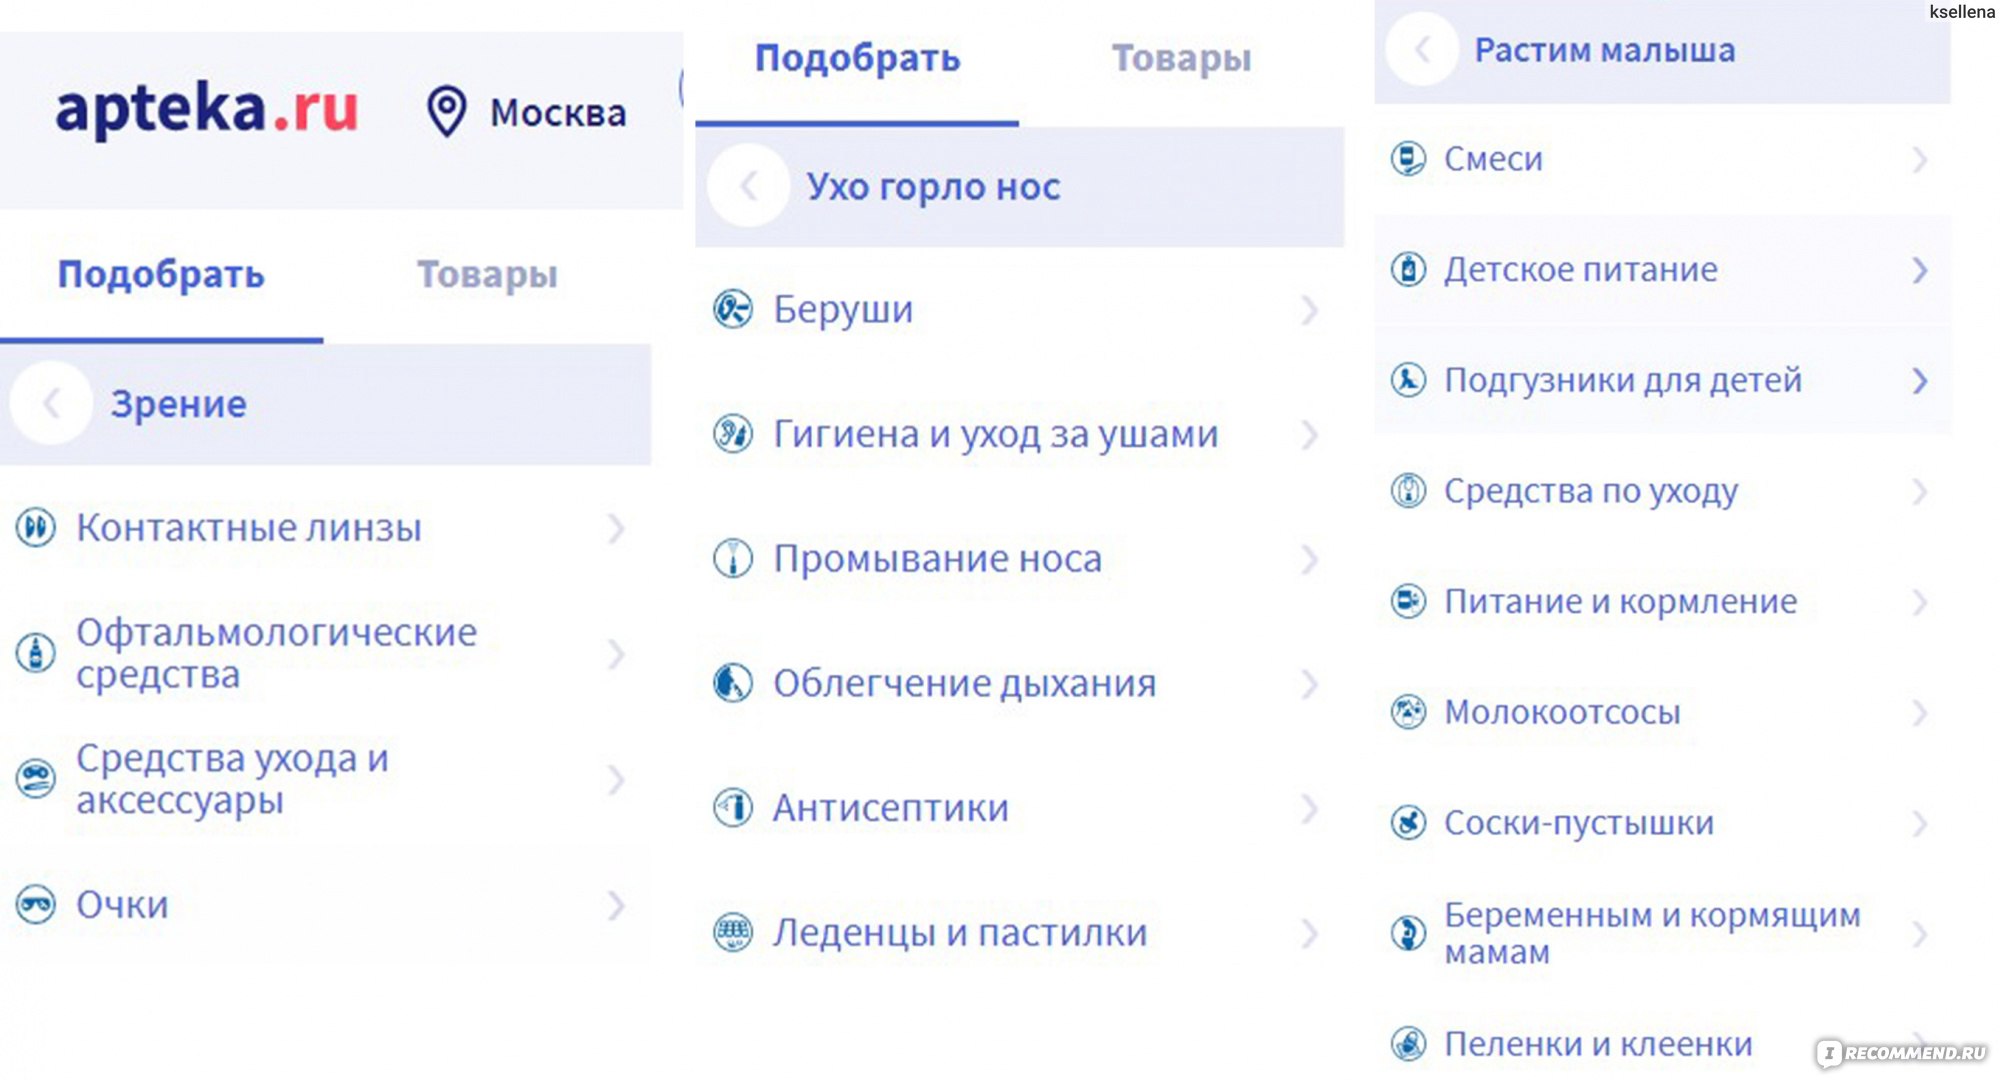Click the Смеси icon
2000x1080 pixels.
1409,158
